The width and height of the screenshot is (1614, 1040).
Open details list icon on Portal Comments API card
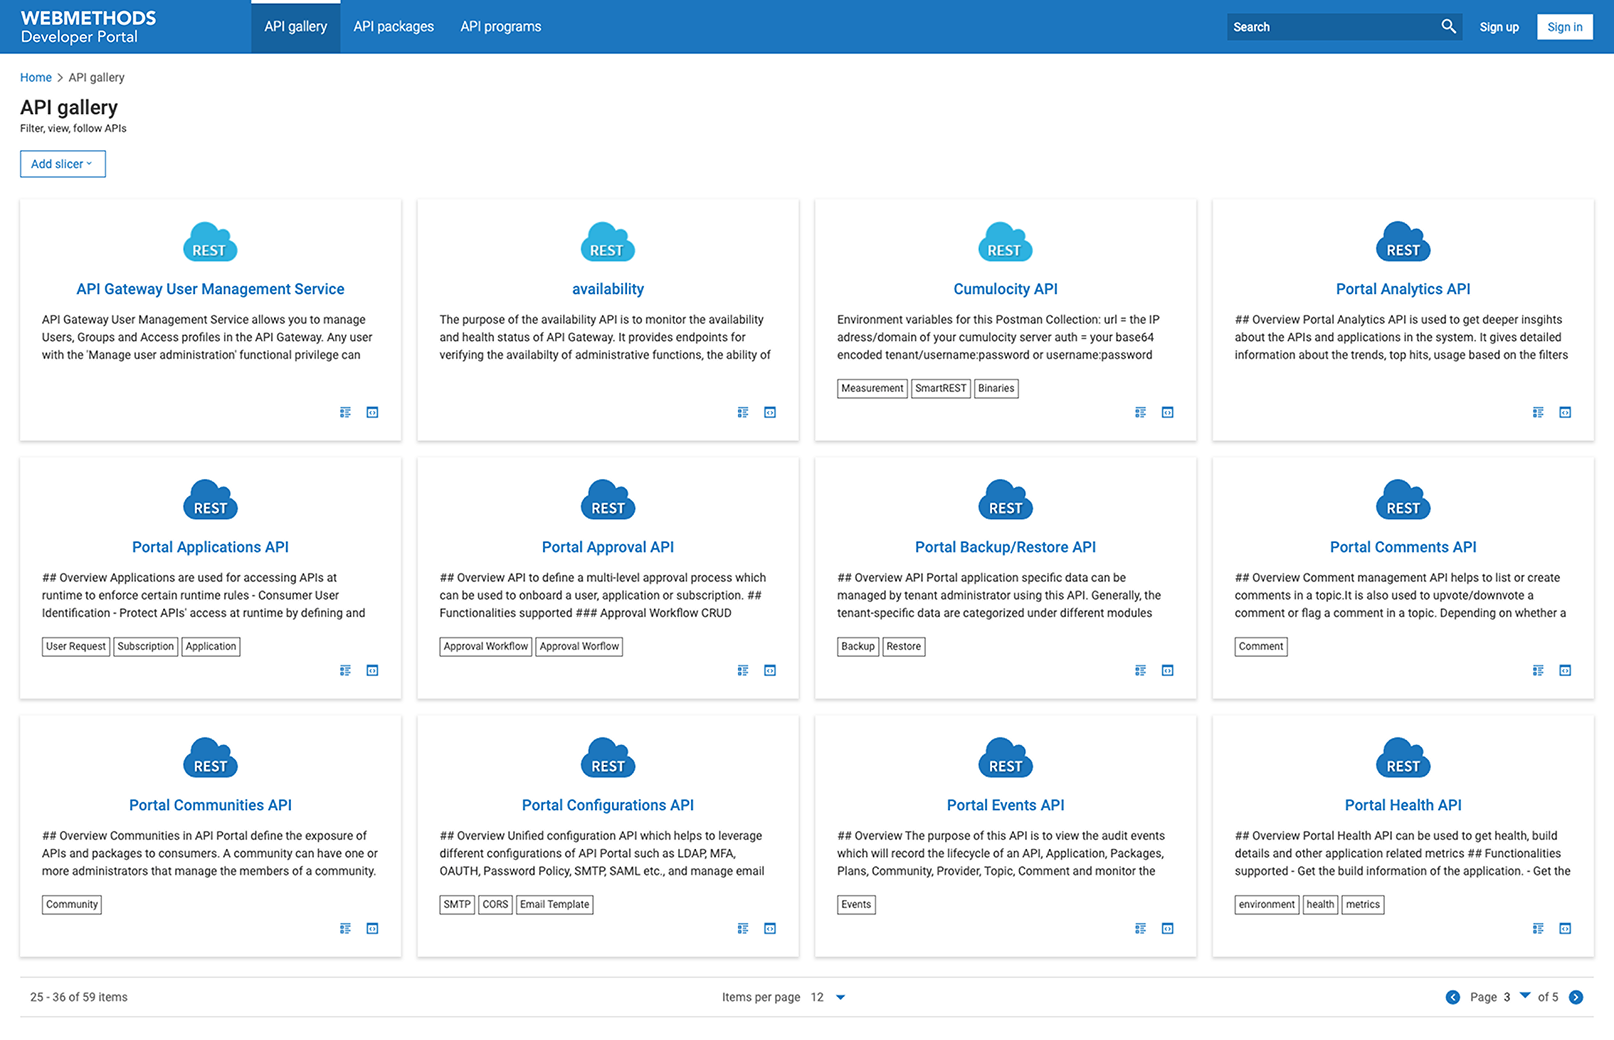pos(1538,670)
